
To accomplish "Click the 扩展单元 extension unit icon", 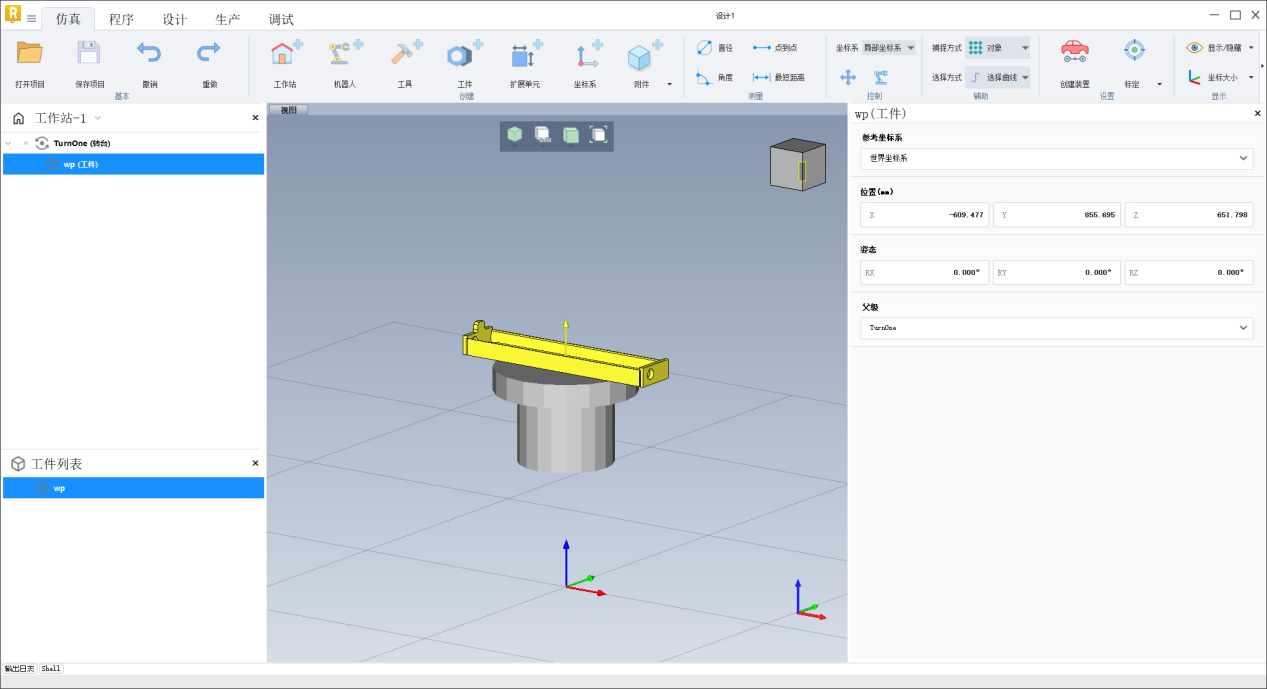I will tap(525, 54).
